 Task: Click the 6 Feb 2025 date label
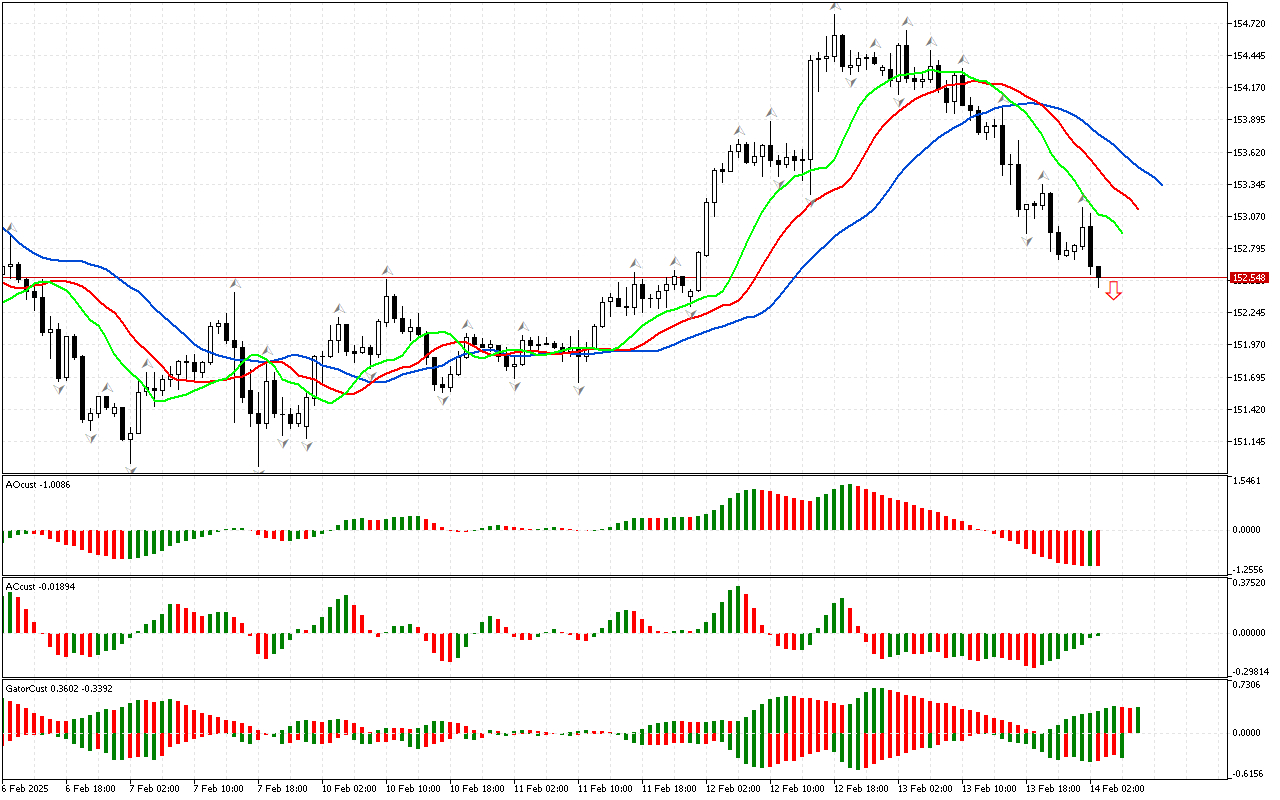point(26,788)
